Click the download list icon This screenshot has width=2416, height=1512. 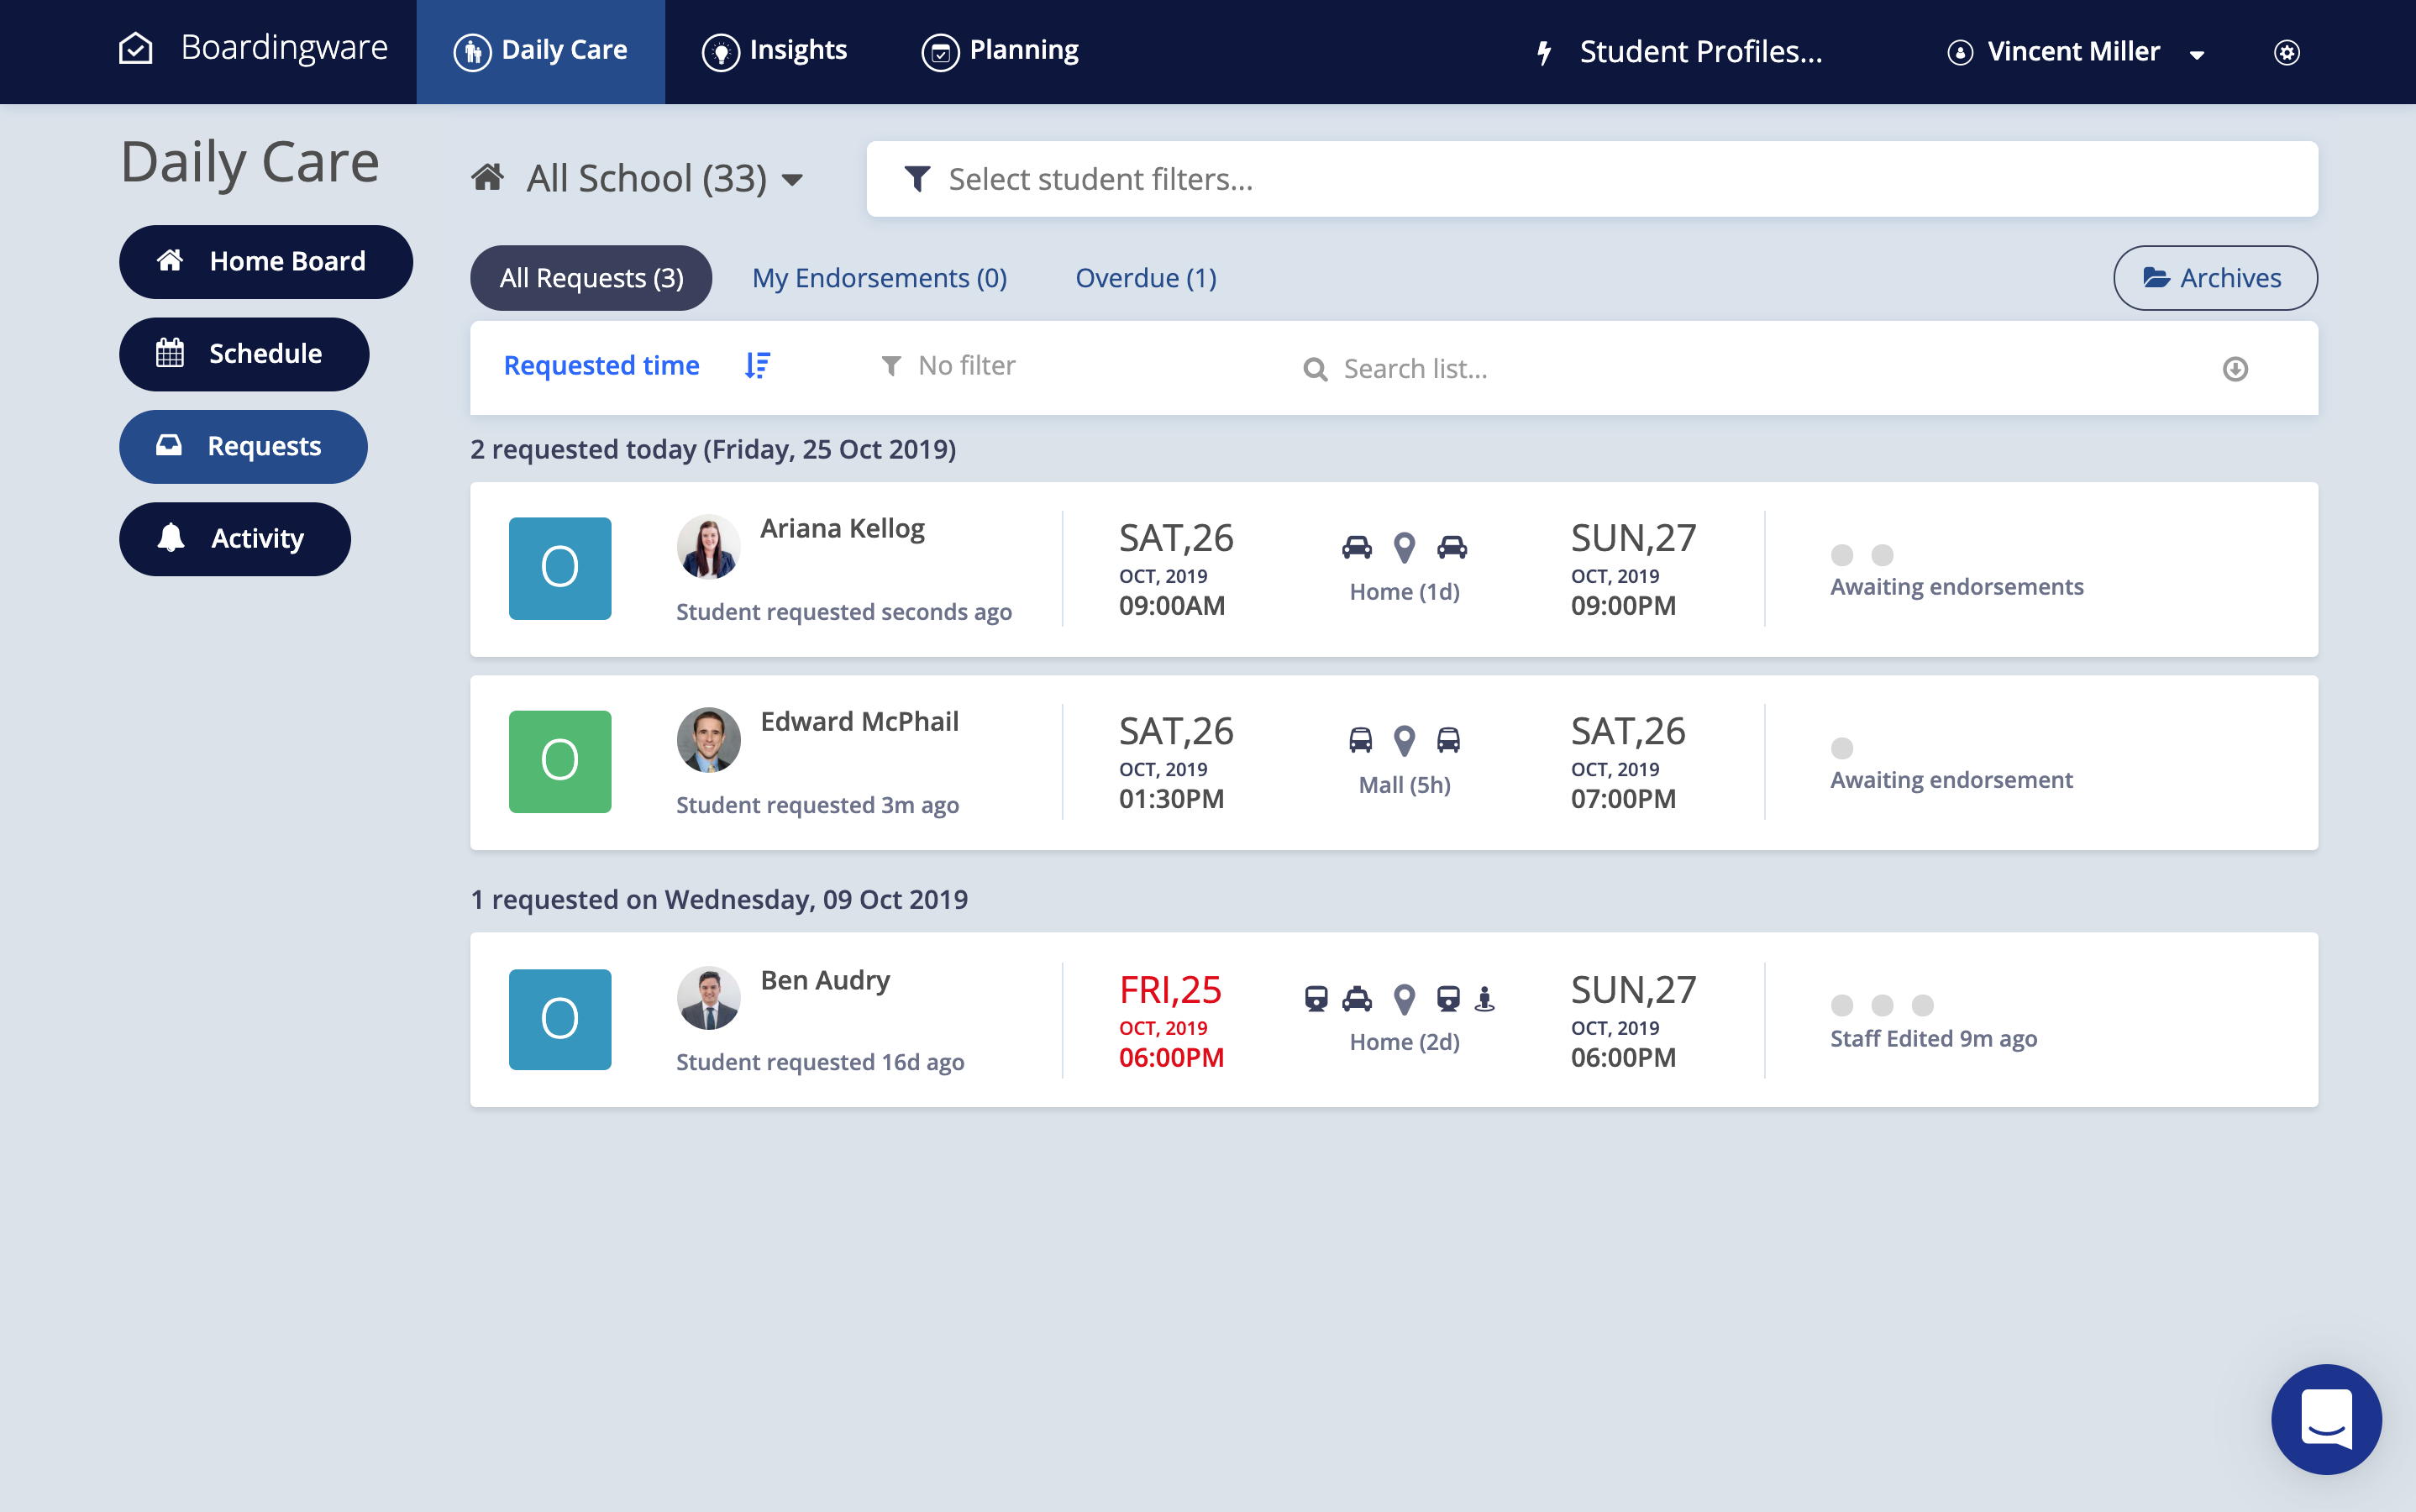coord(2235,369)
